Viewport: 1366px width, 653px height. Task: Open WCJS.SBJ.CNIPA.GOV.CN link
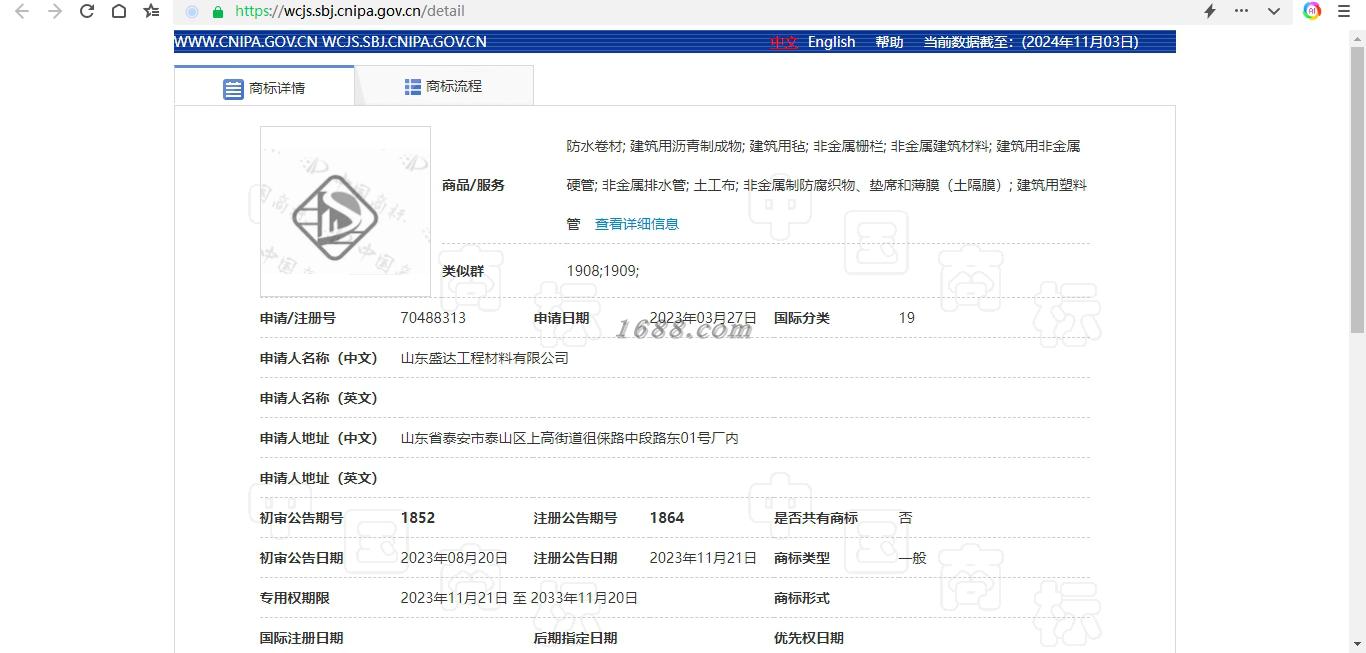[404, 42]
